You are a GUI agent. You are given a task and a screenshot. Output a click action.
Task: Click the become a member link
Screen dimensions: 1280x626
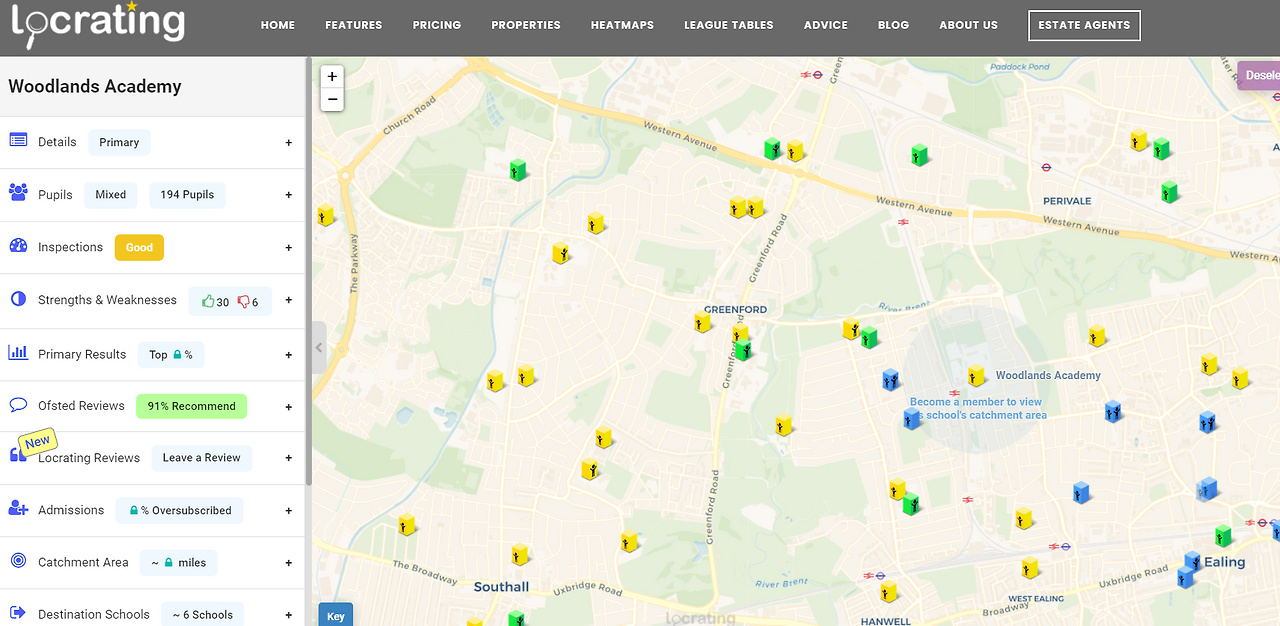tap(976, 408)
